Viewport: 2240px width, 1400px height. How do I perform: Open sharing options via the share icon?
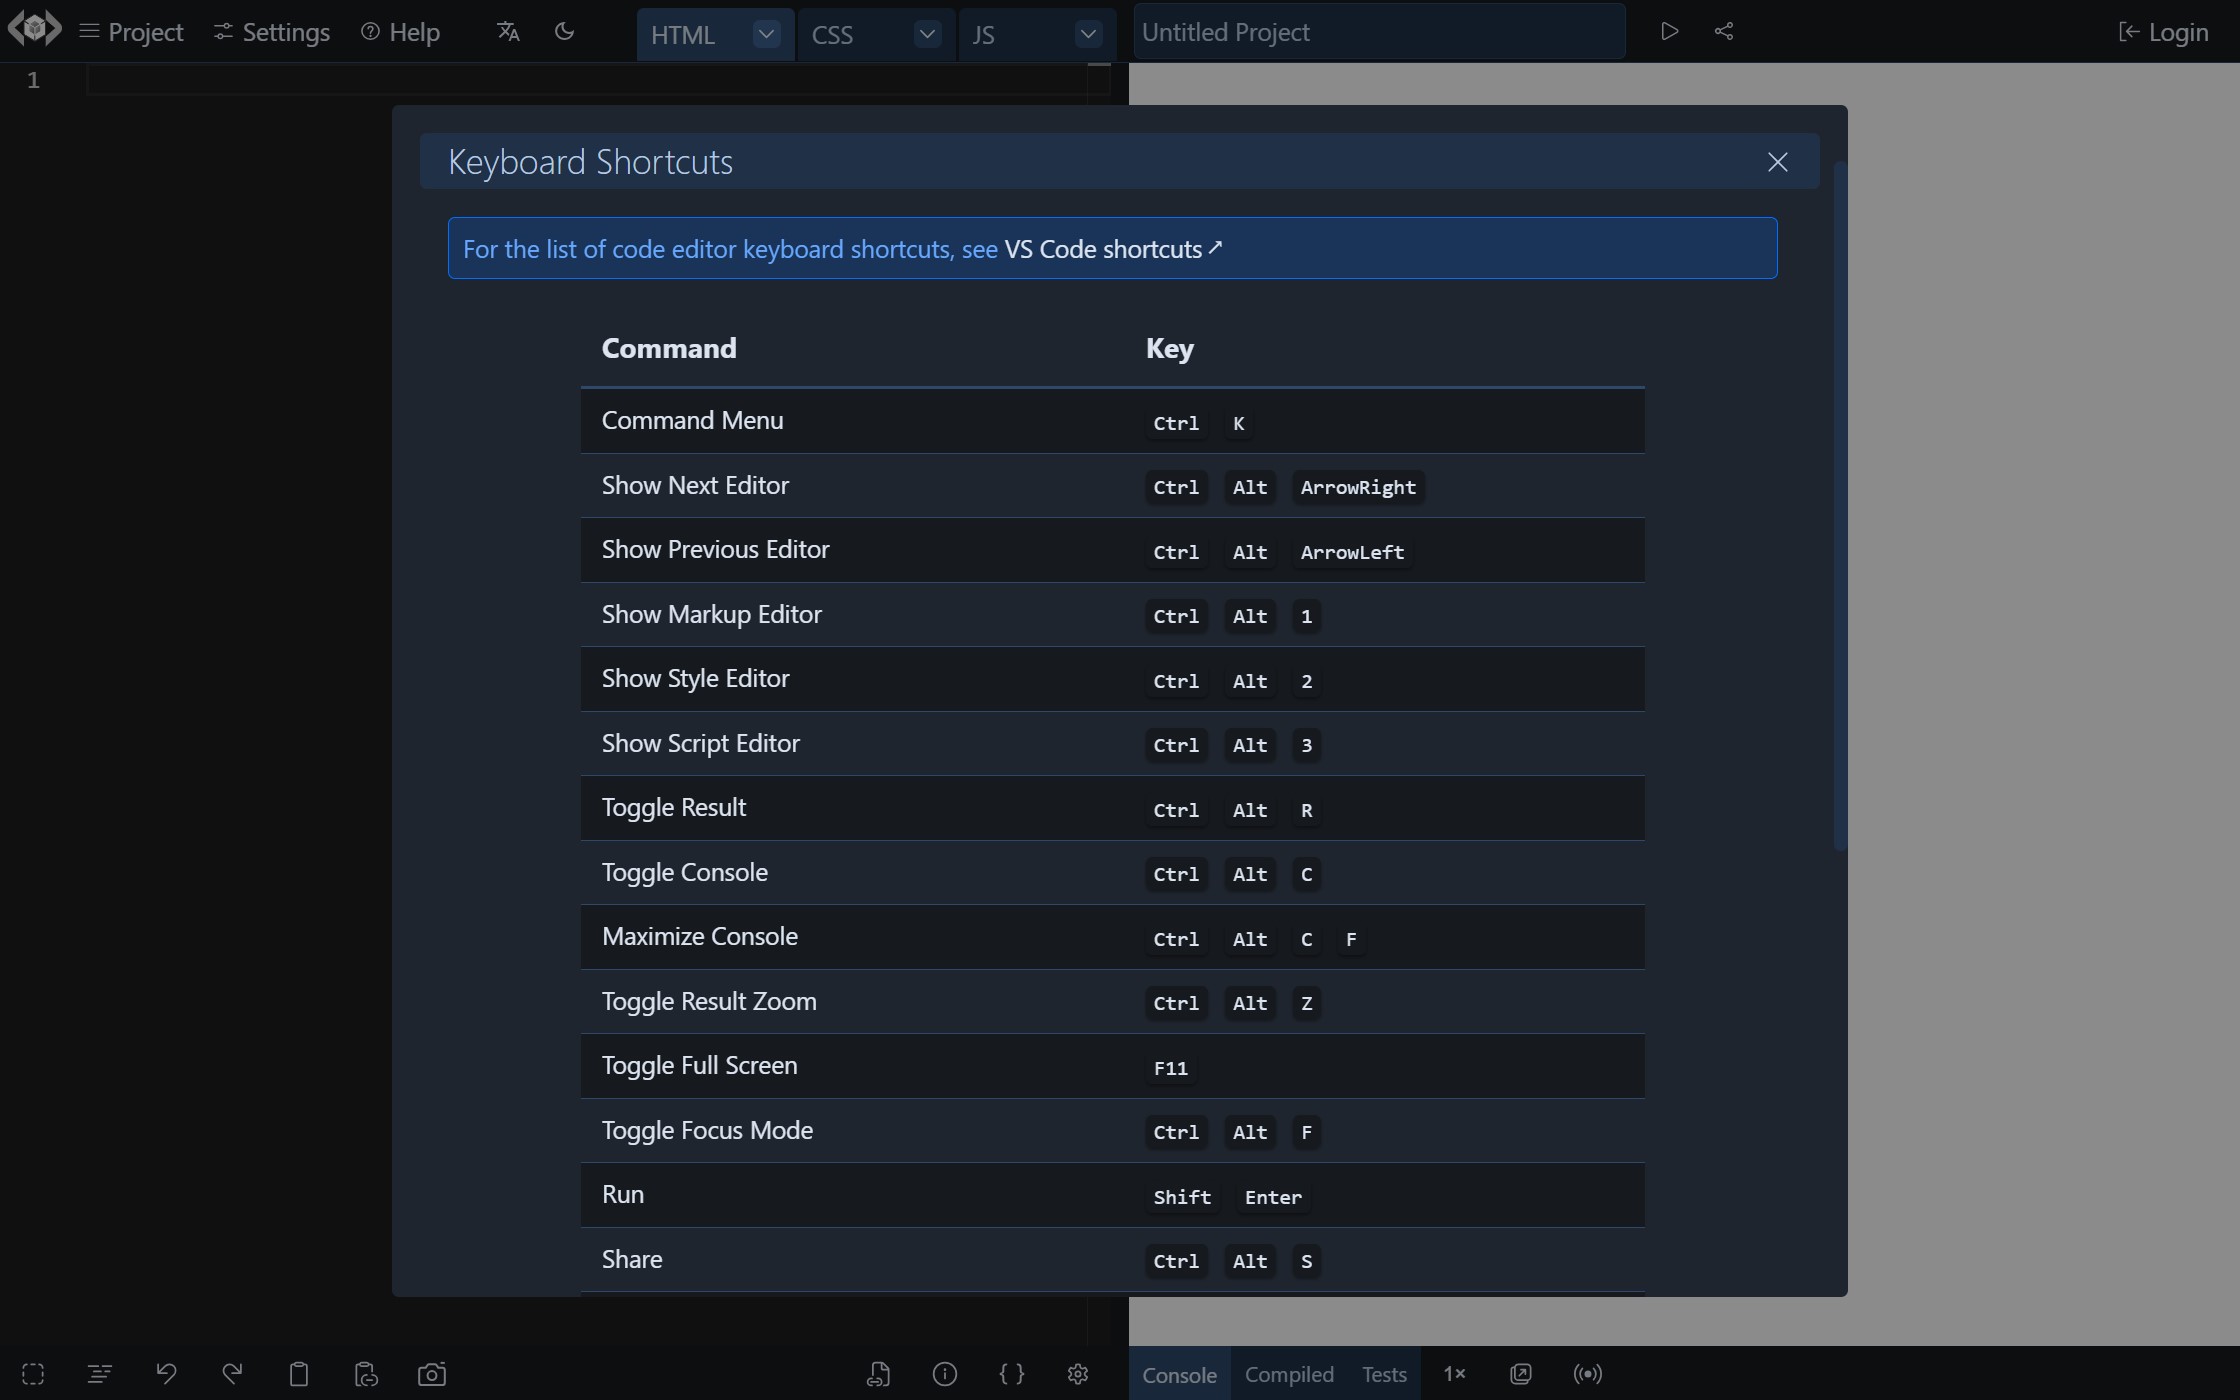(1724, 31)
